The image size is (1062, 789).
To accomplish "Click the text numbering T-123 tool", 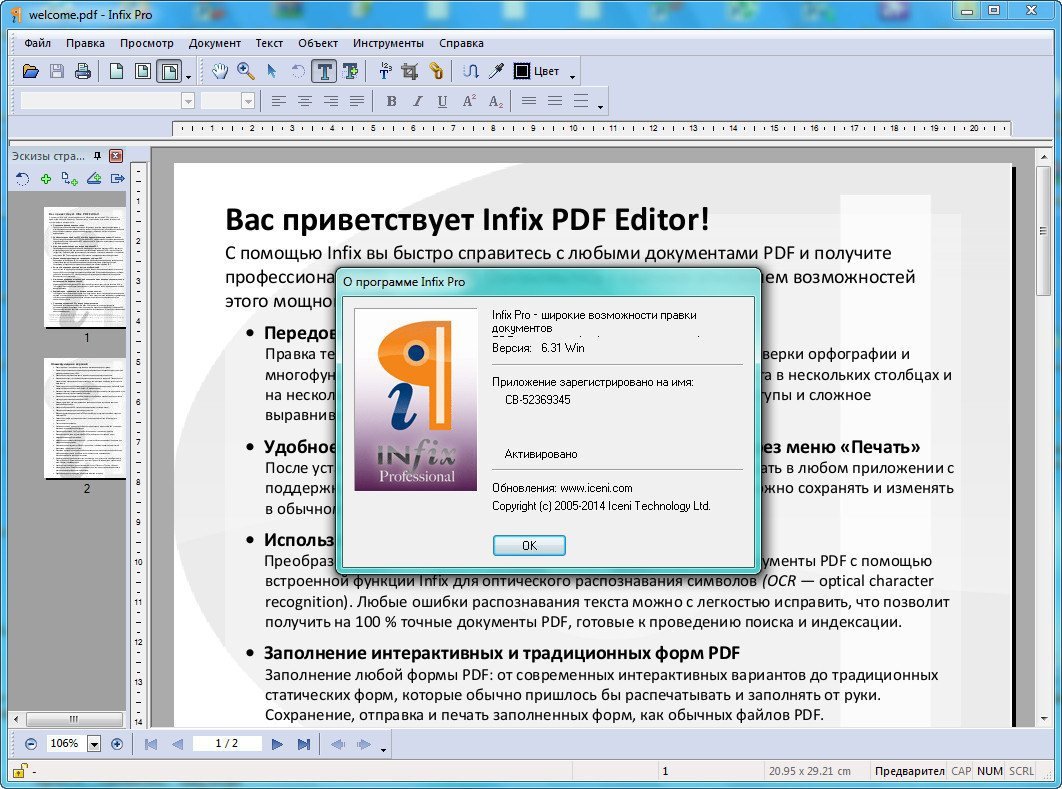I will (385, 71).
